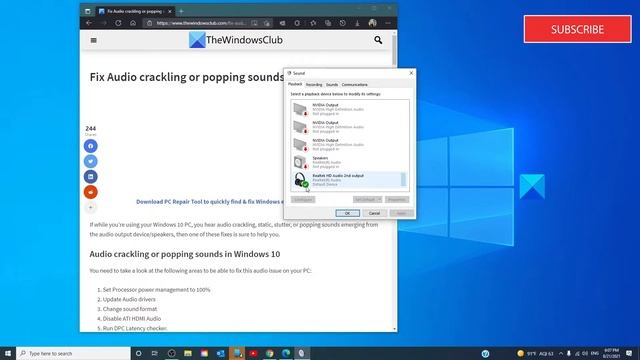The image size is (640, 360).
Task: Select the Playback tab in Sound dialog
Action: [295, 84]
